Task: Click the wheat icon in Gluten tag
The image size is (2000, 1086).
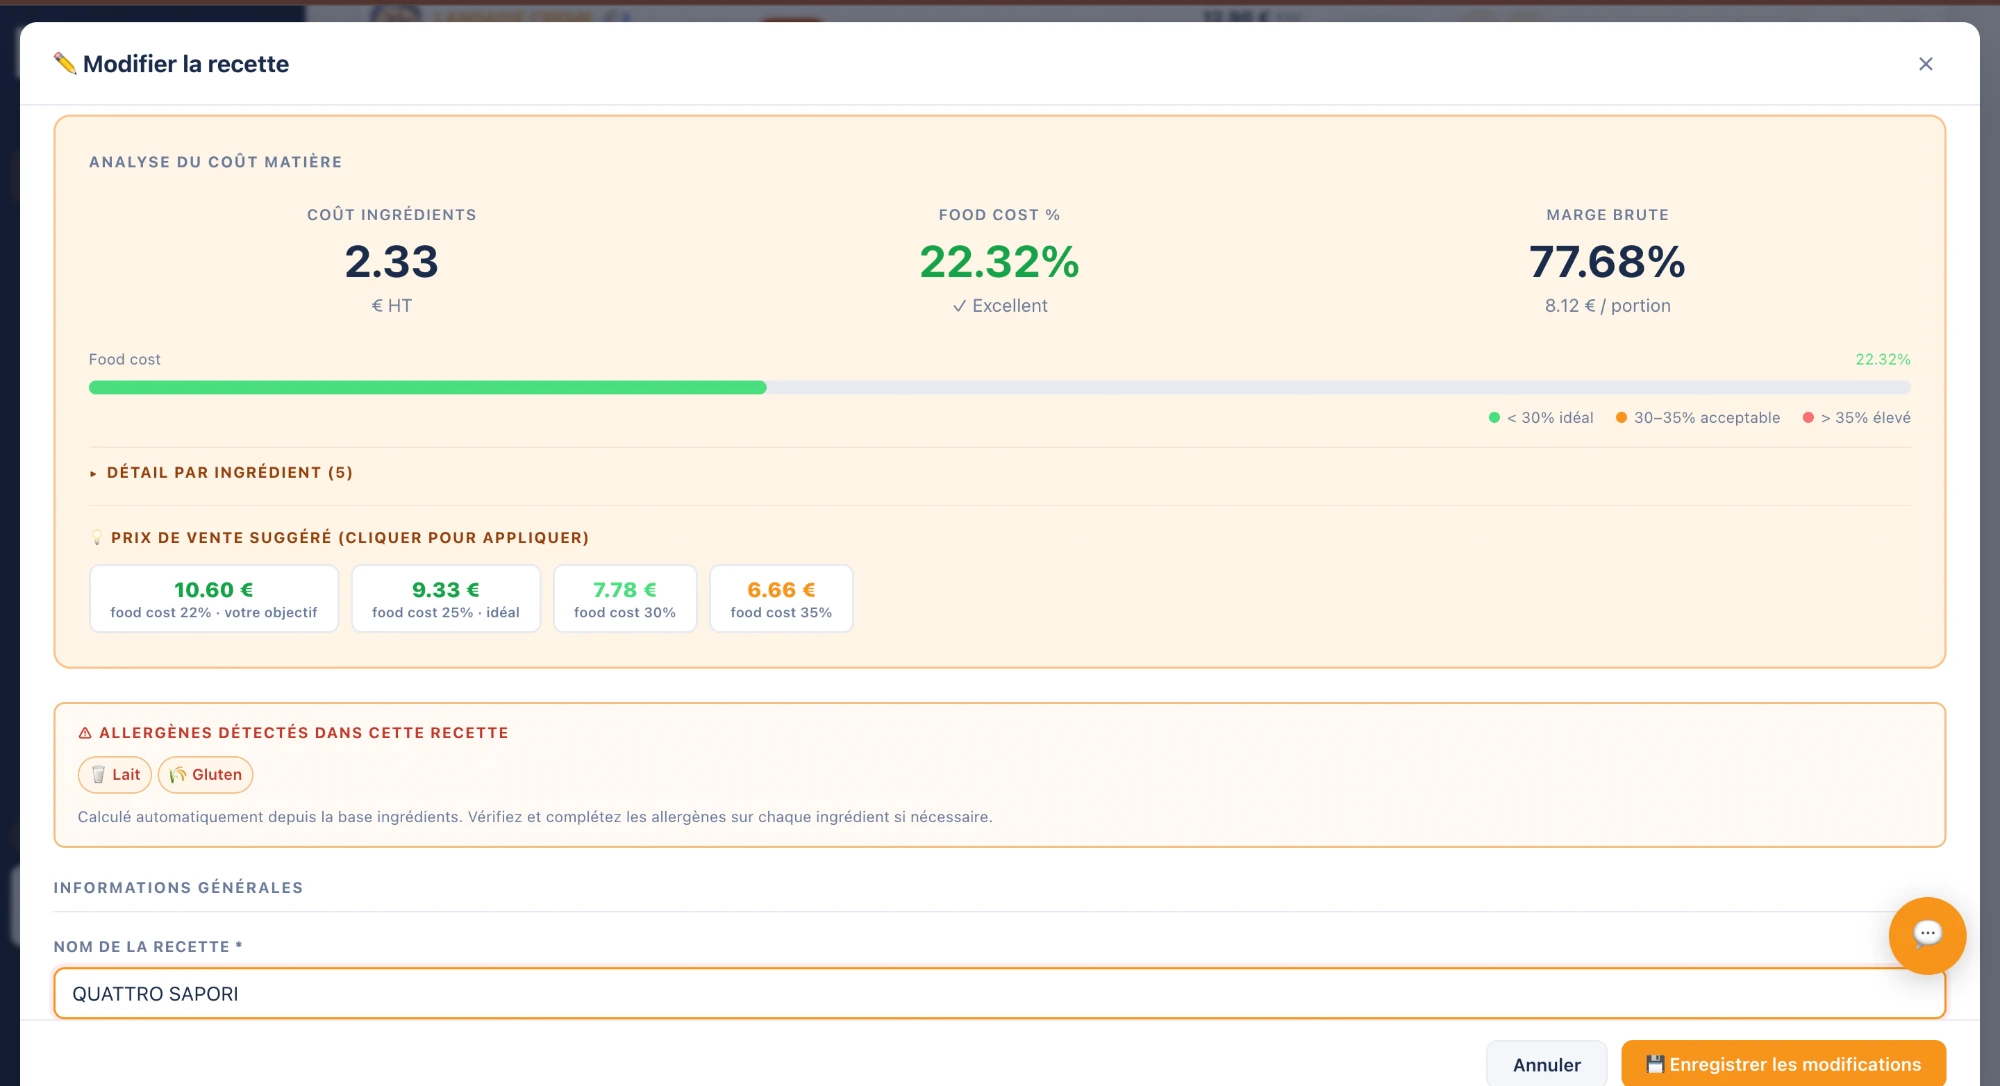Action: [x=178, y=775]
